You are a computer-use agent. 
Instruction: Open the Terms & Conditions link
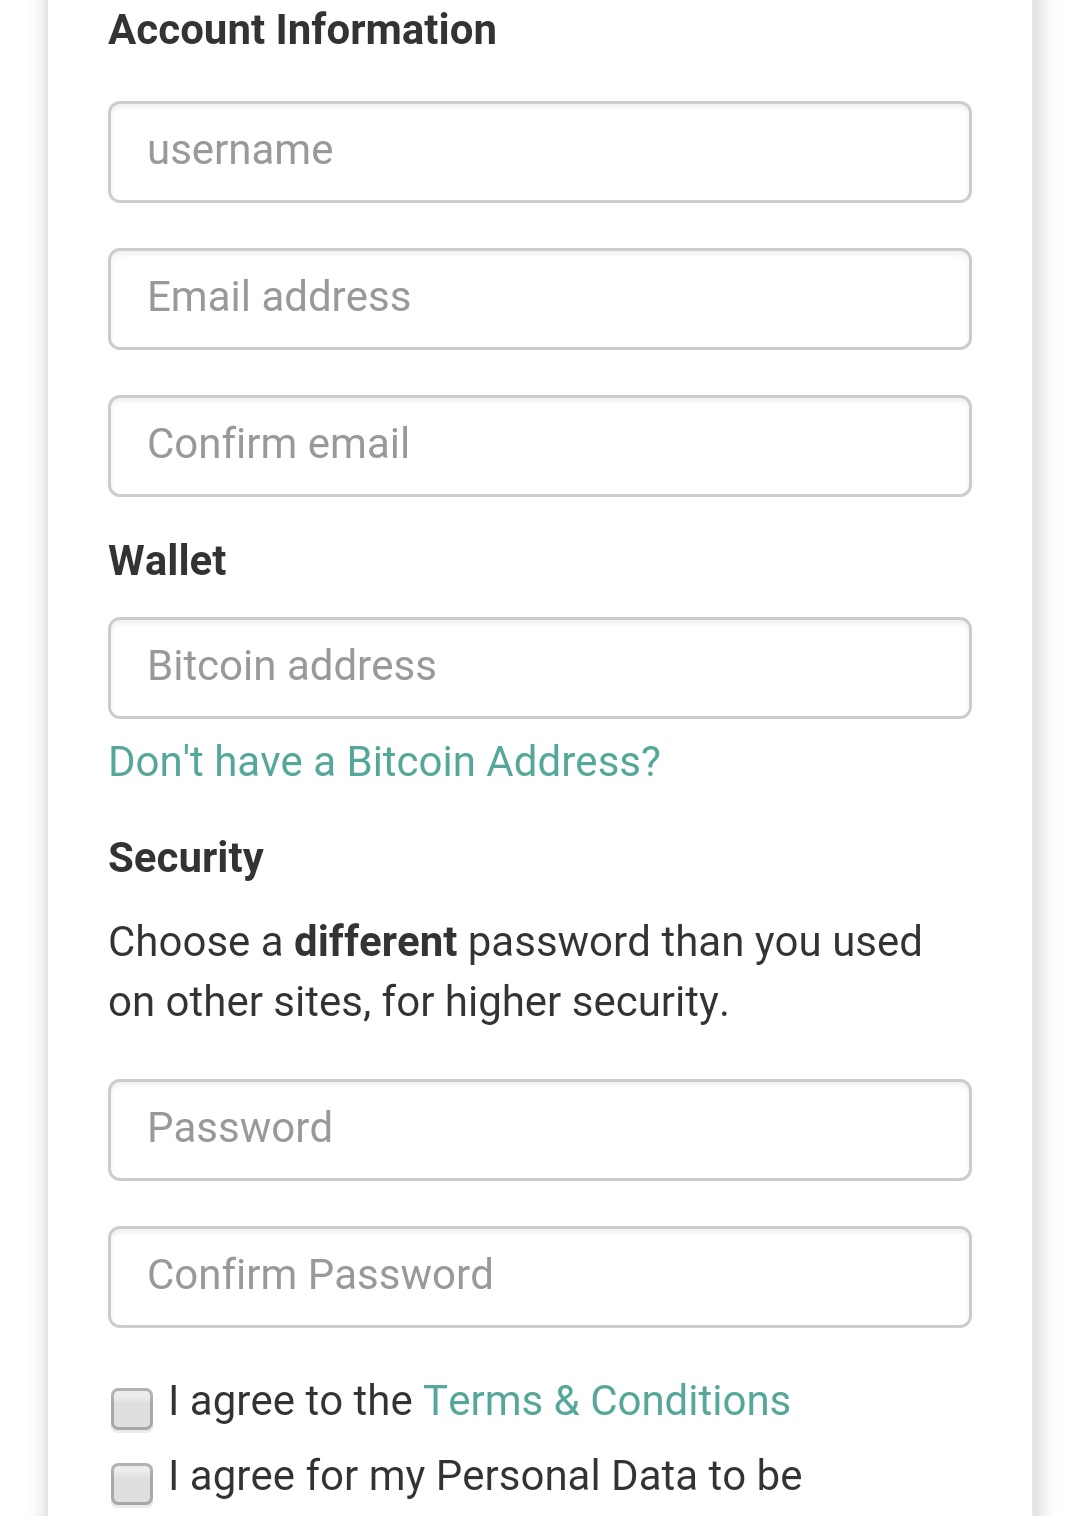607,1401
